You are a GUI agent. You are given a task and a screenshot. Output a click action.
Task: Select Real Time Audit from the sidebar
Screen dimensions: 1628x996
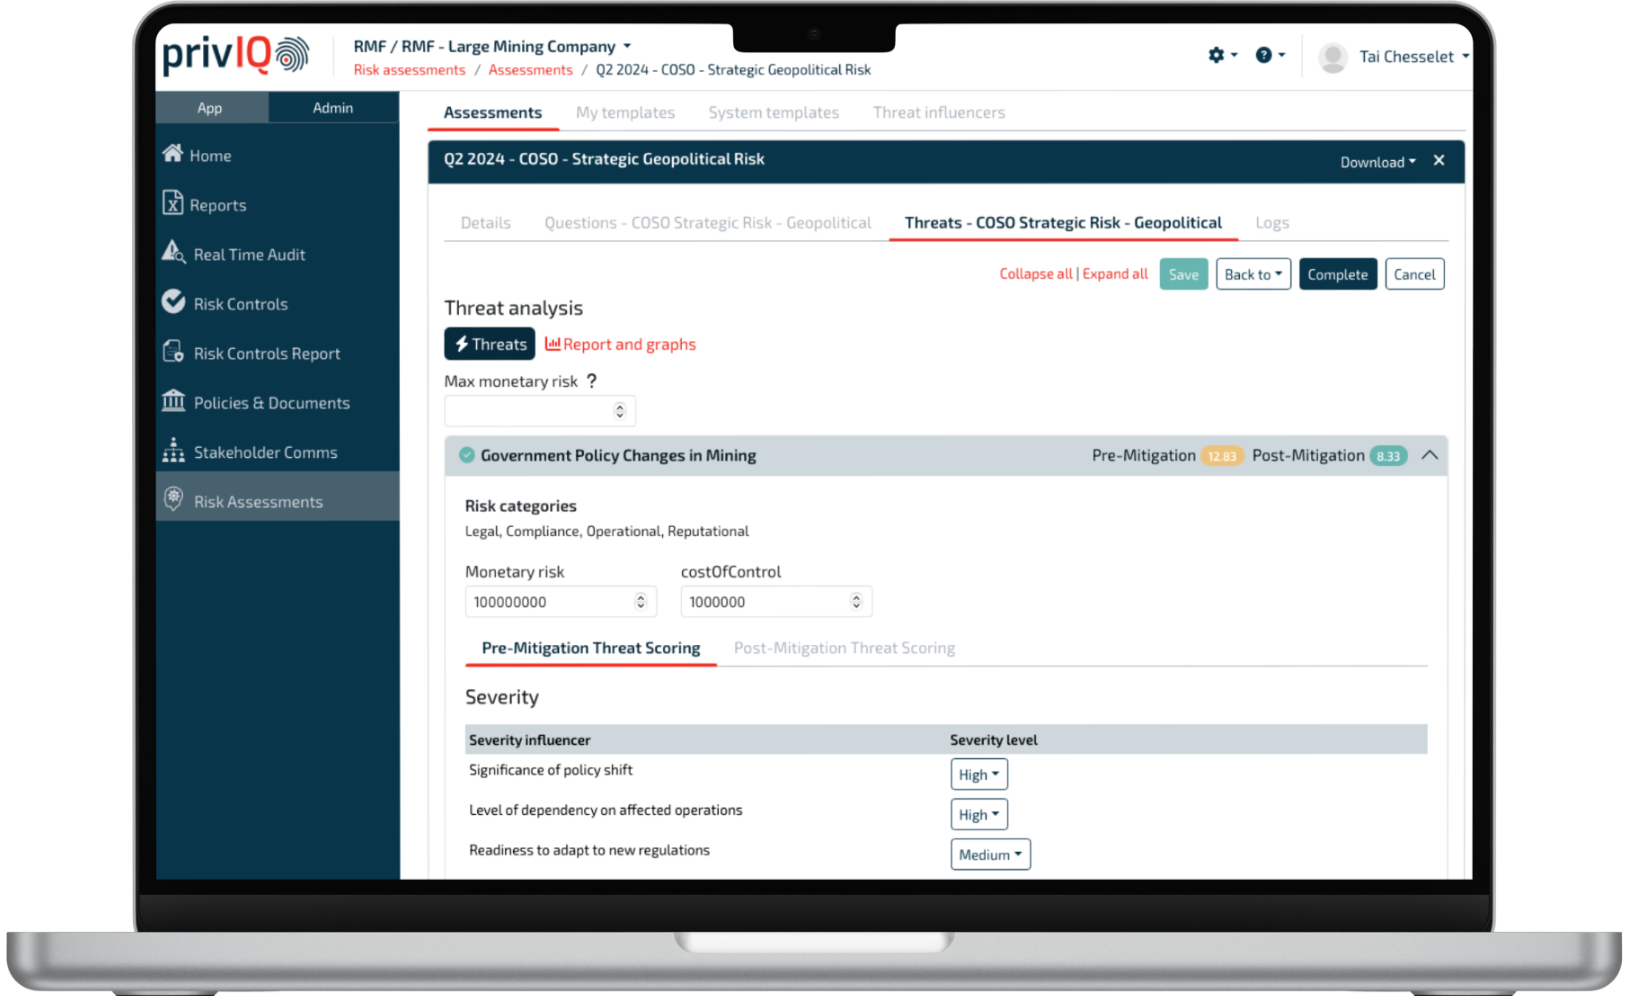[x=249, y=254]
